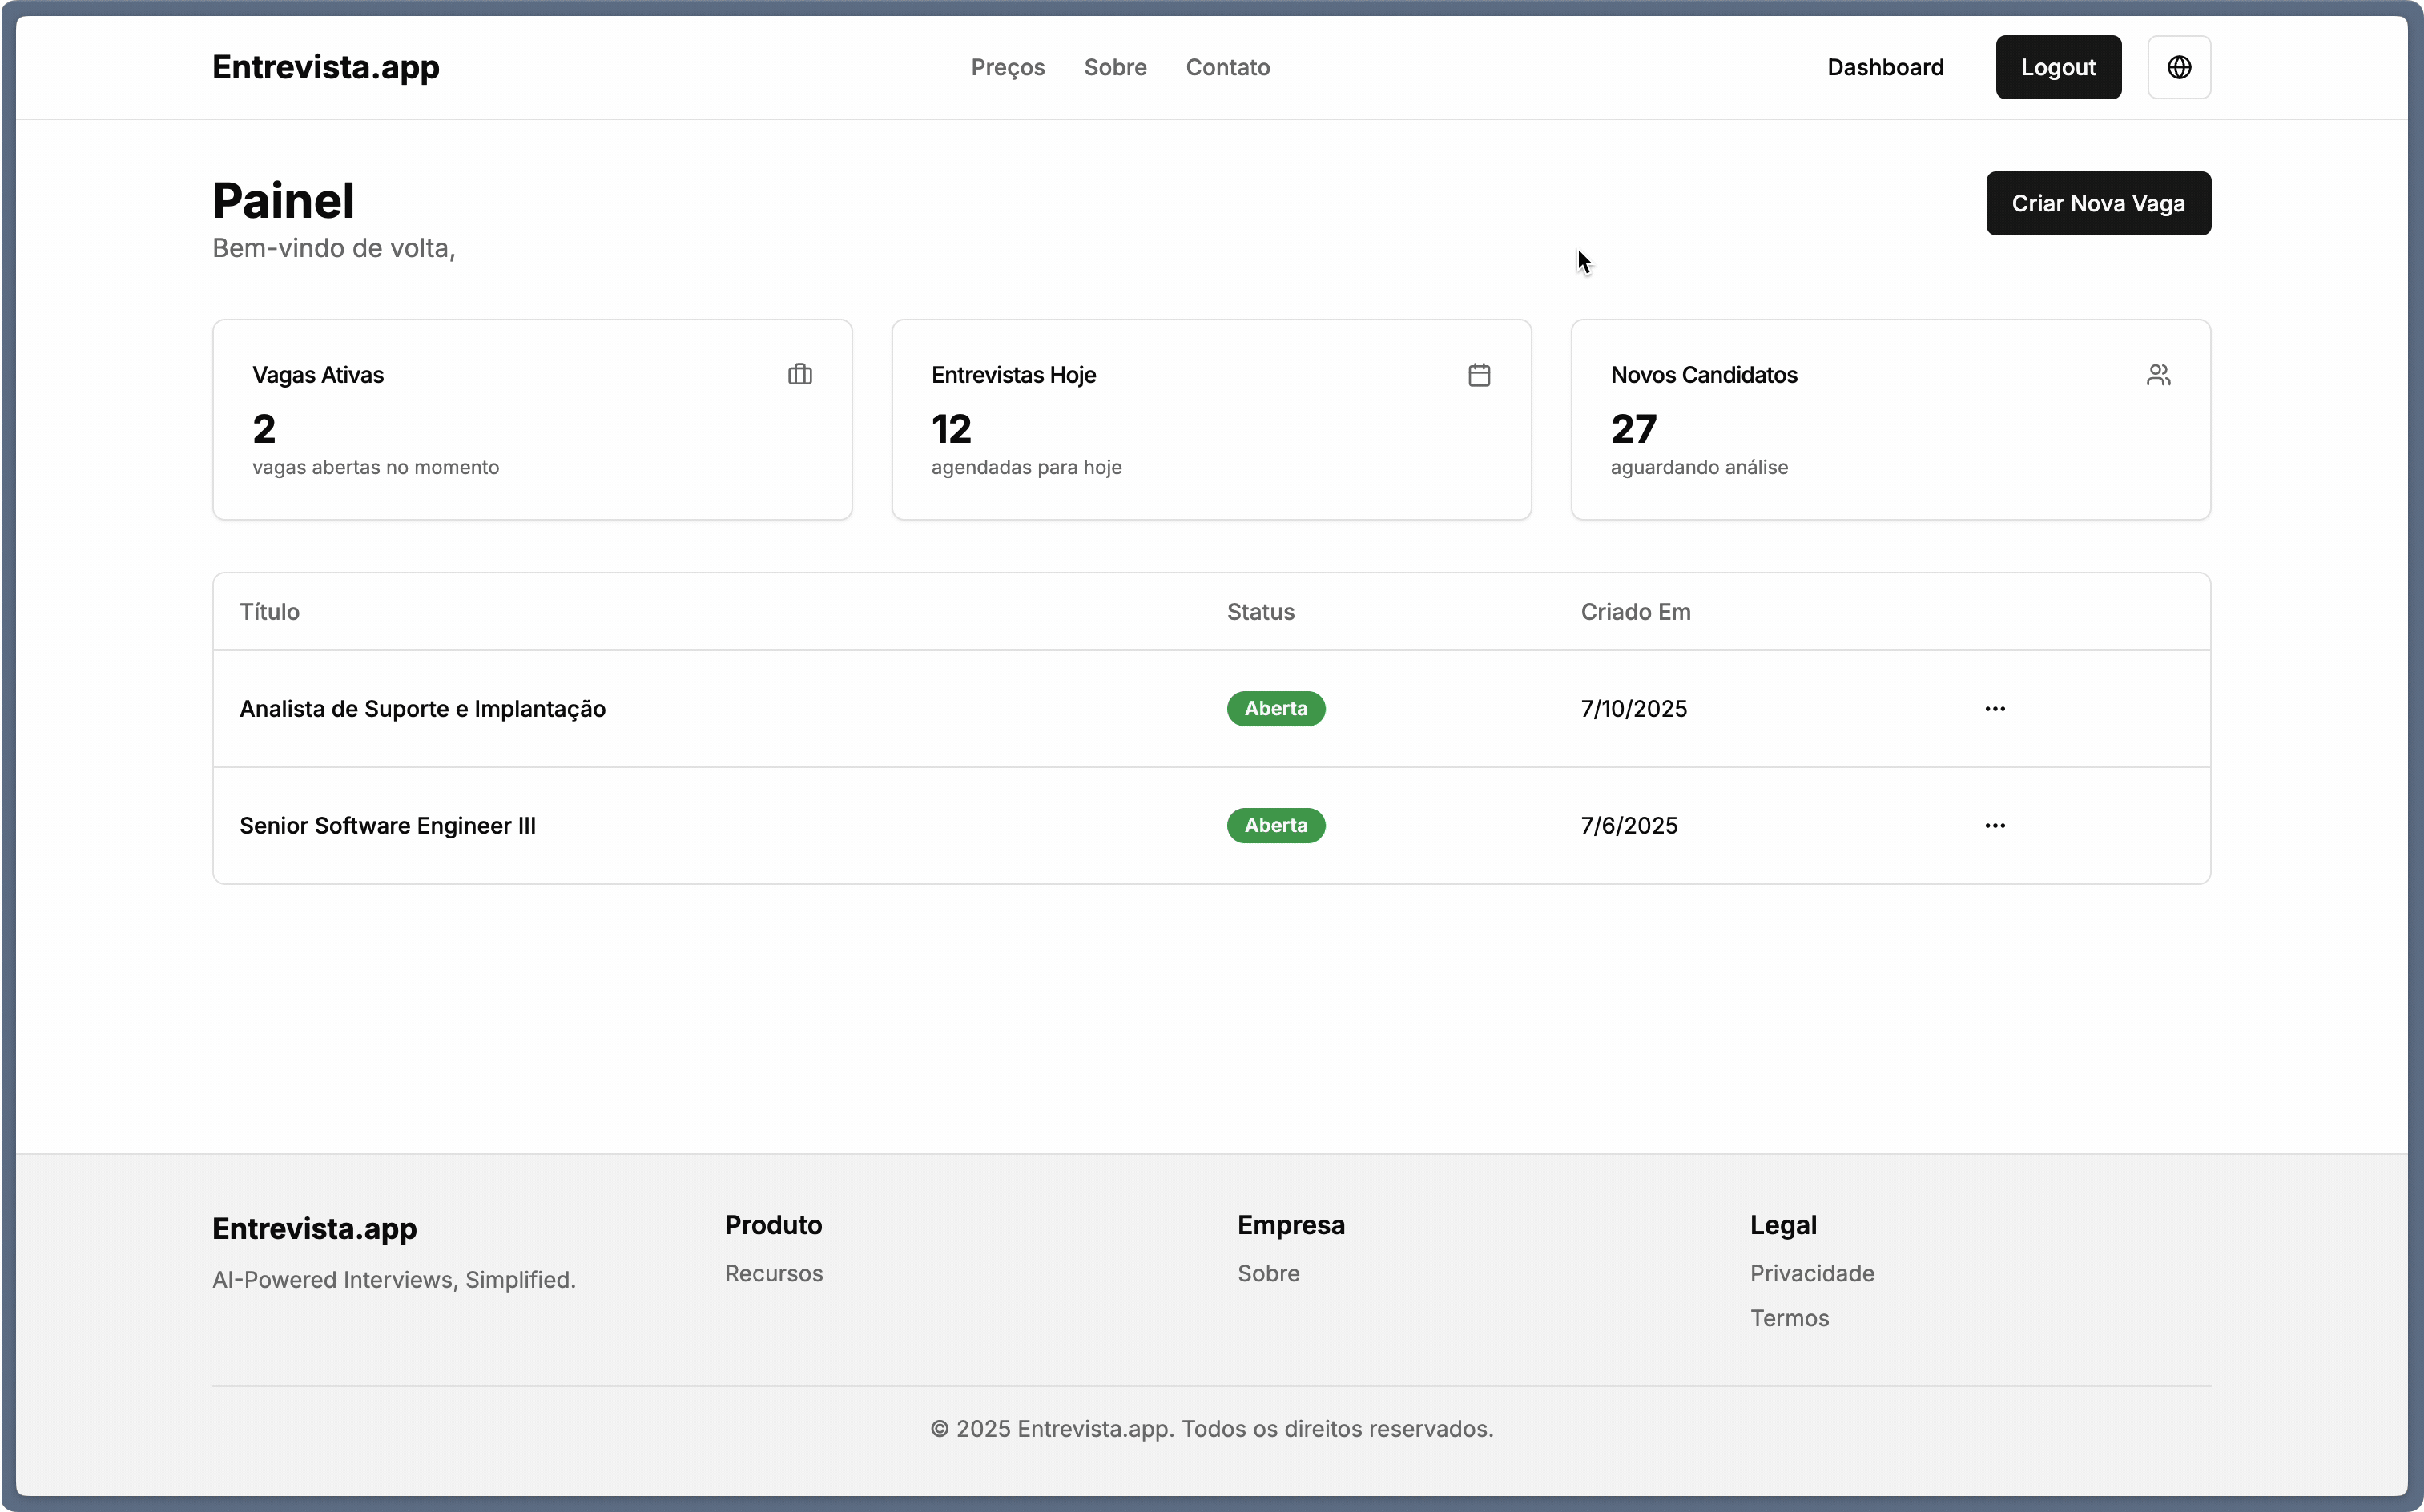Open the Dashboard link in header
Screen dimensions: 2424x1512
(x=1885, y=67)
